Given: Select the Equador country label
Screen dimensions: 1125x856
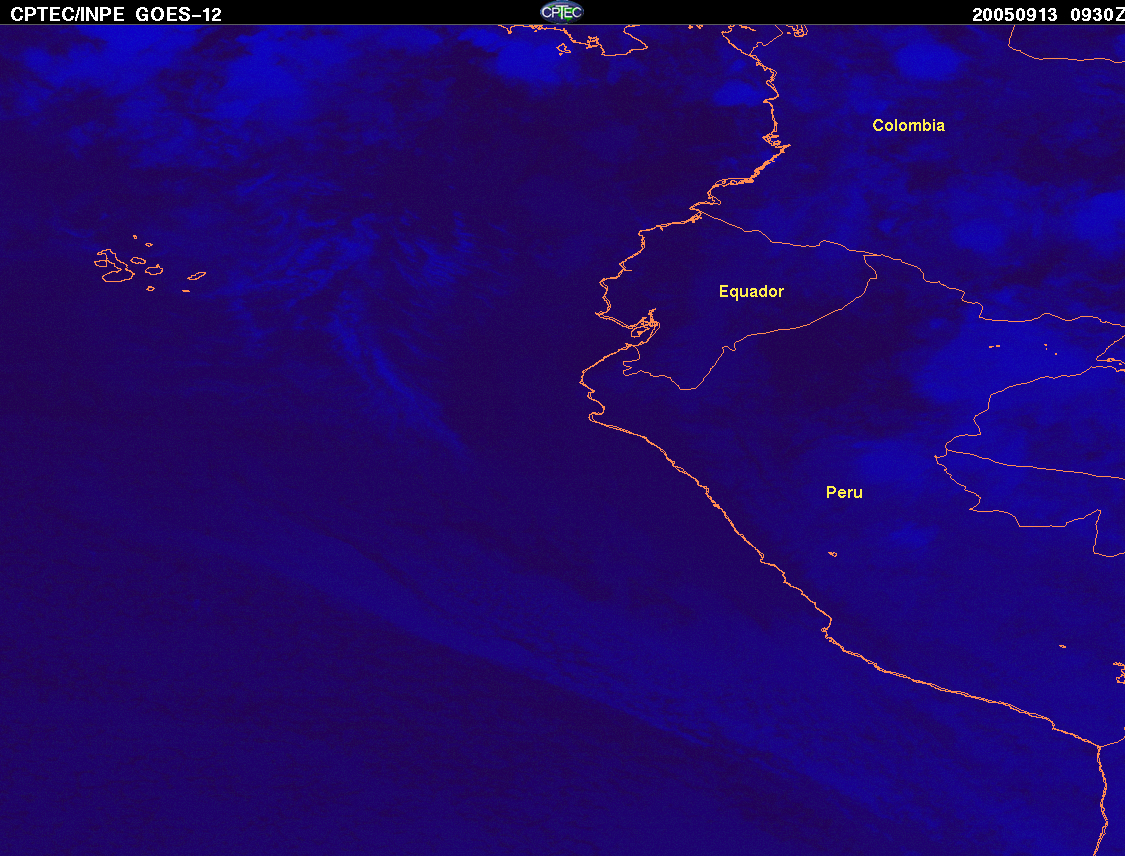Looking at the screenshot, I should click(x=751, y=291).
